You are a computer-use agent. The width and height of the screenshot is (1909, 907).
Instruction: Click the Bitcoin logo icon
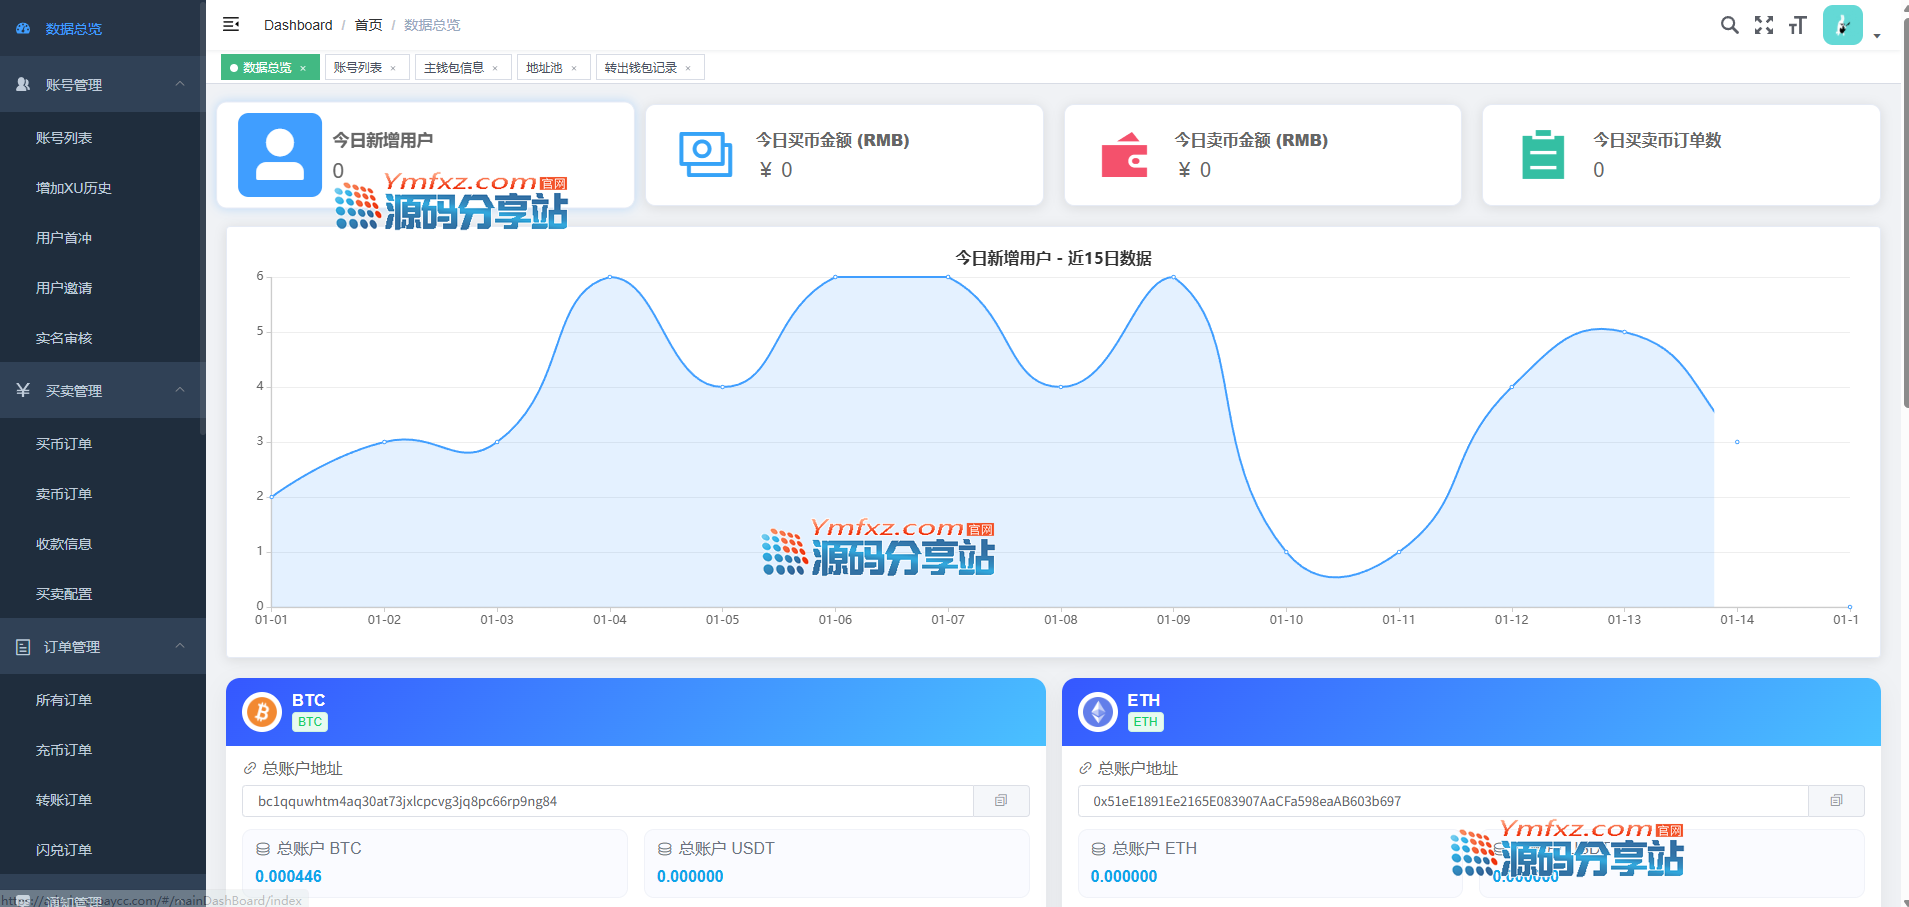pyautogui.click(x=262, y=712)
